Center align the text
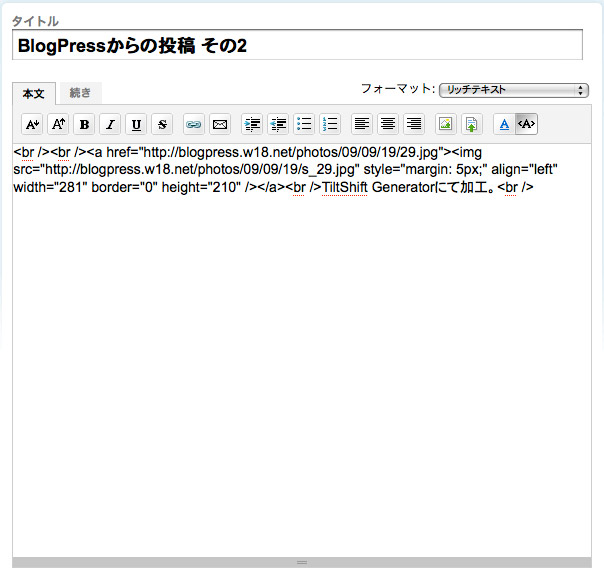 point(388,124)
